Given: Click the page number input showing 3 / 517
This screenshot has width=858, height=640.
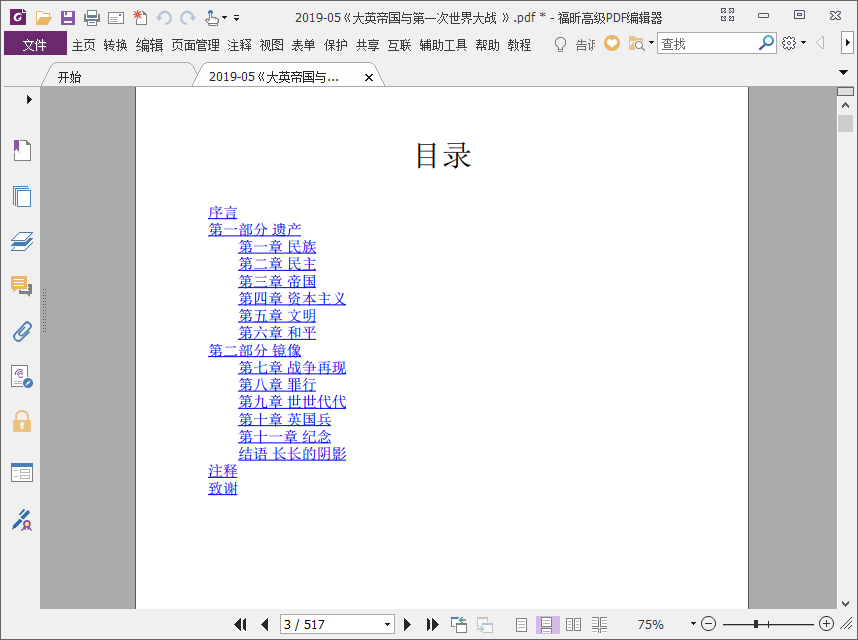Looking at the screenshot, I should click(331, 624).
